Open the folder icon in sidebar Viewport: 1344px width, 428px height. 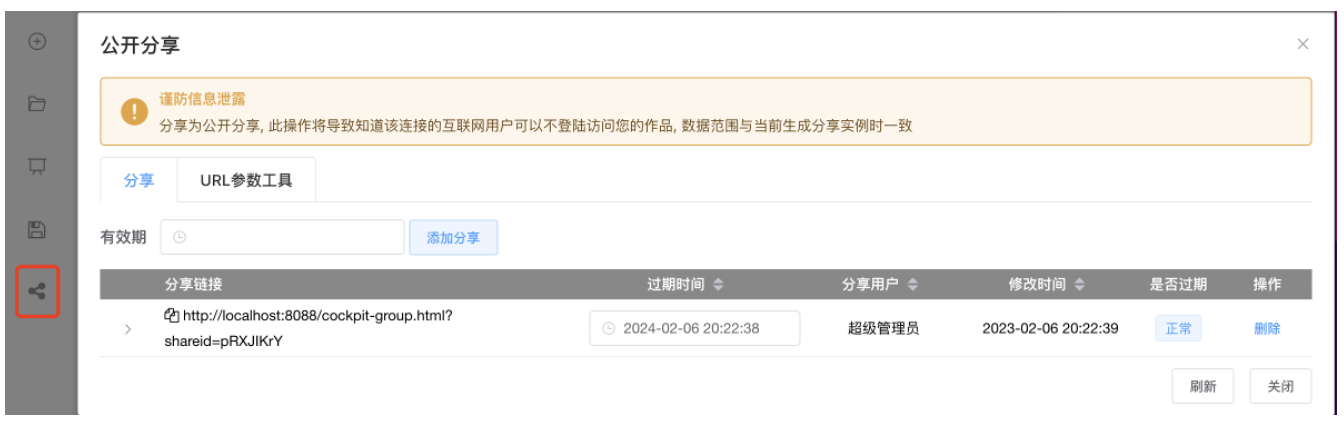[38, 104]
